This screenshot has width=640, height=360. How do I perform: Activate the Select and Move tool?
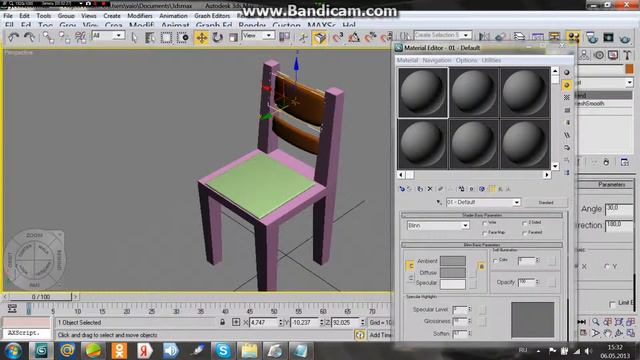201,38
